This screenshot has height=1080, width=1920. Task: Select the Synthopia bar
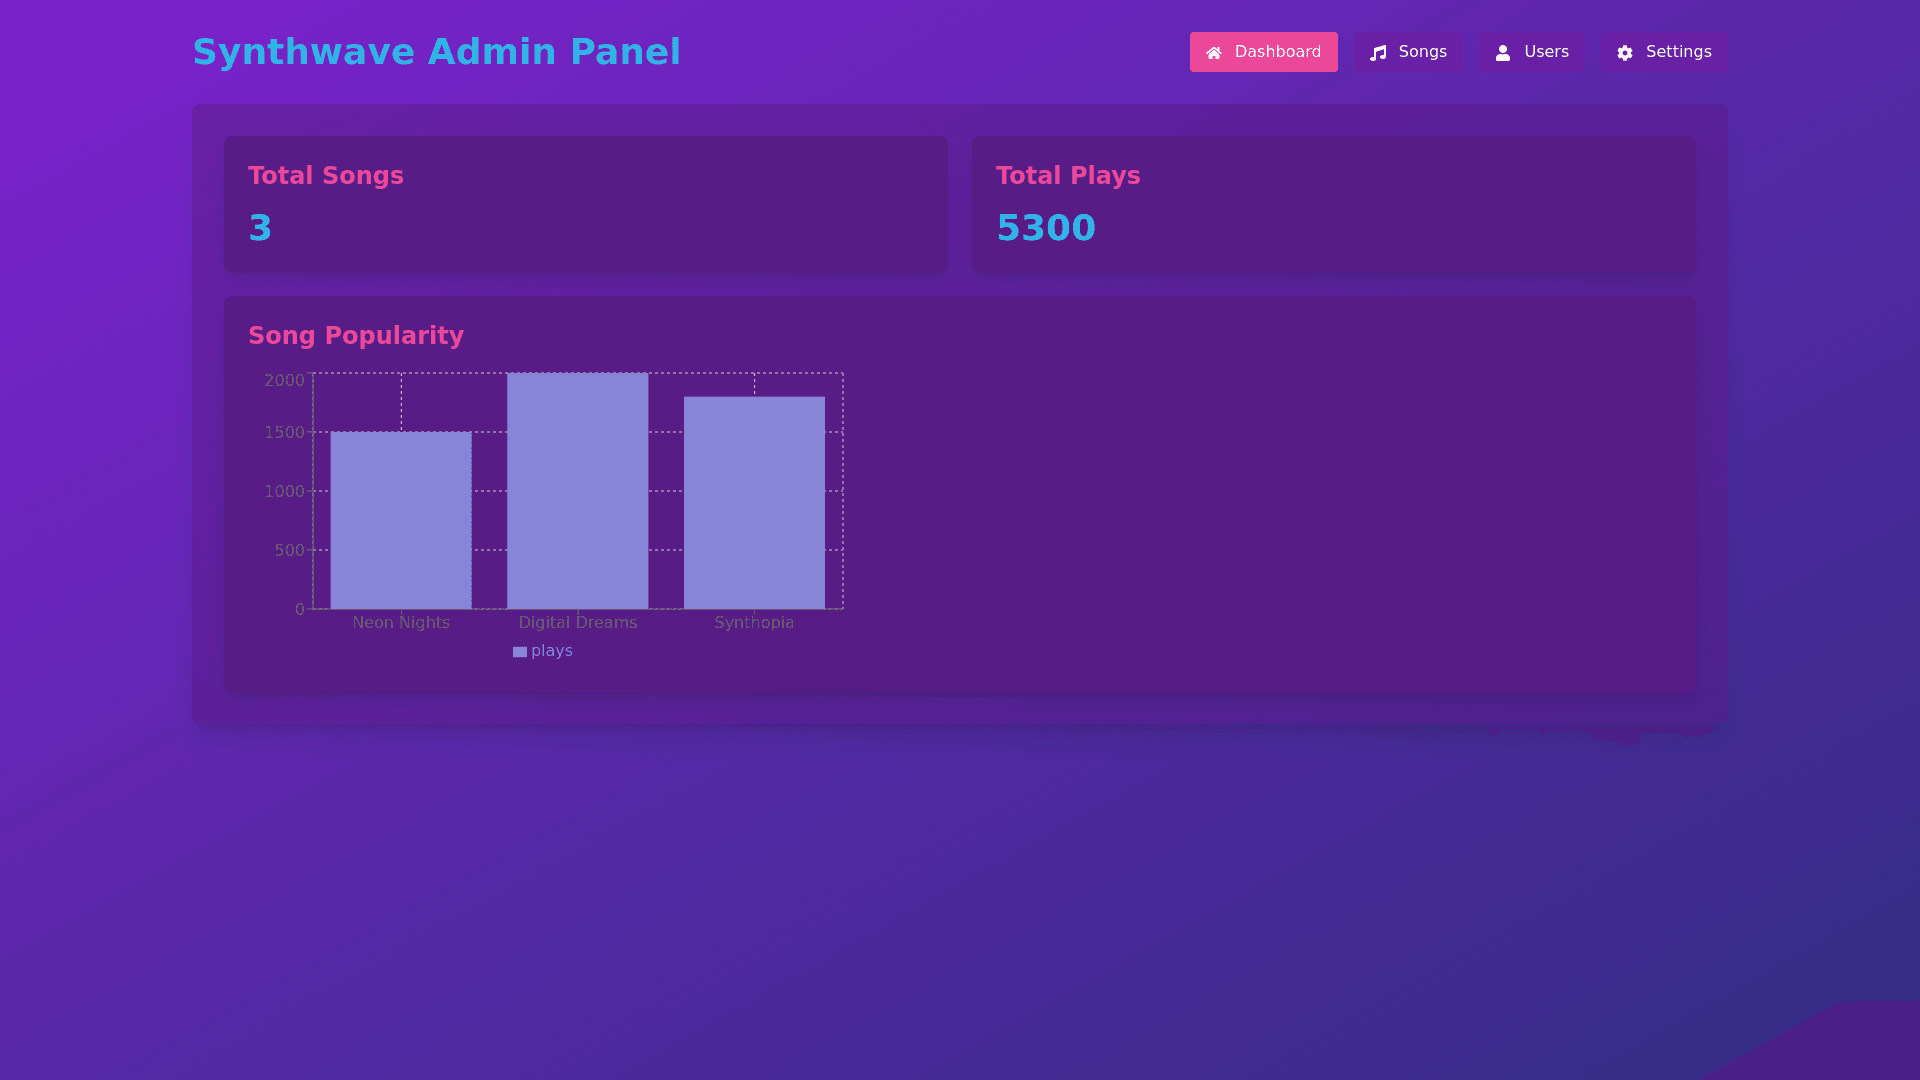pyautogui.click(x=754, y=503)
